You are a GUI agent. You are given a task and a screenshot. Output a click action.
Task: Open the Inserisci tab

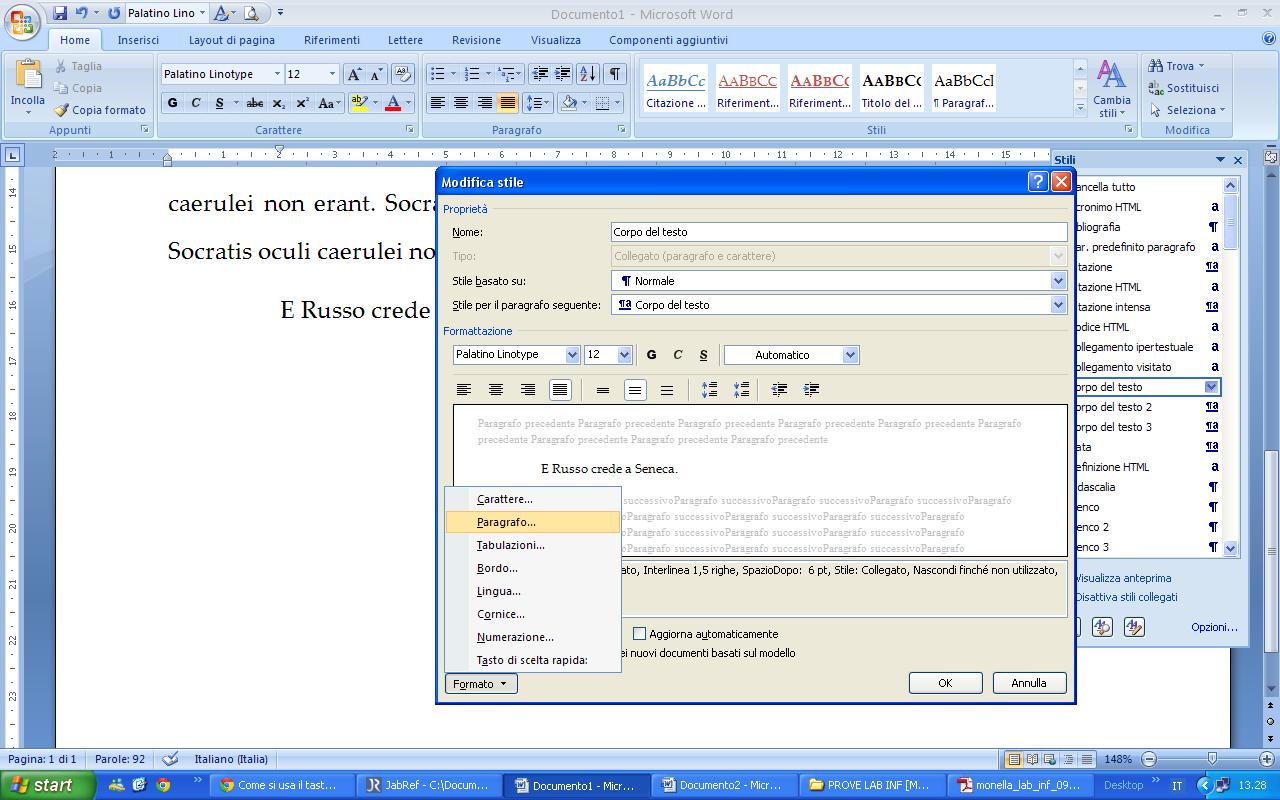[x=138, y=40]
